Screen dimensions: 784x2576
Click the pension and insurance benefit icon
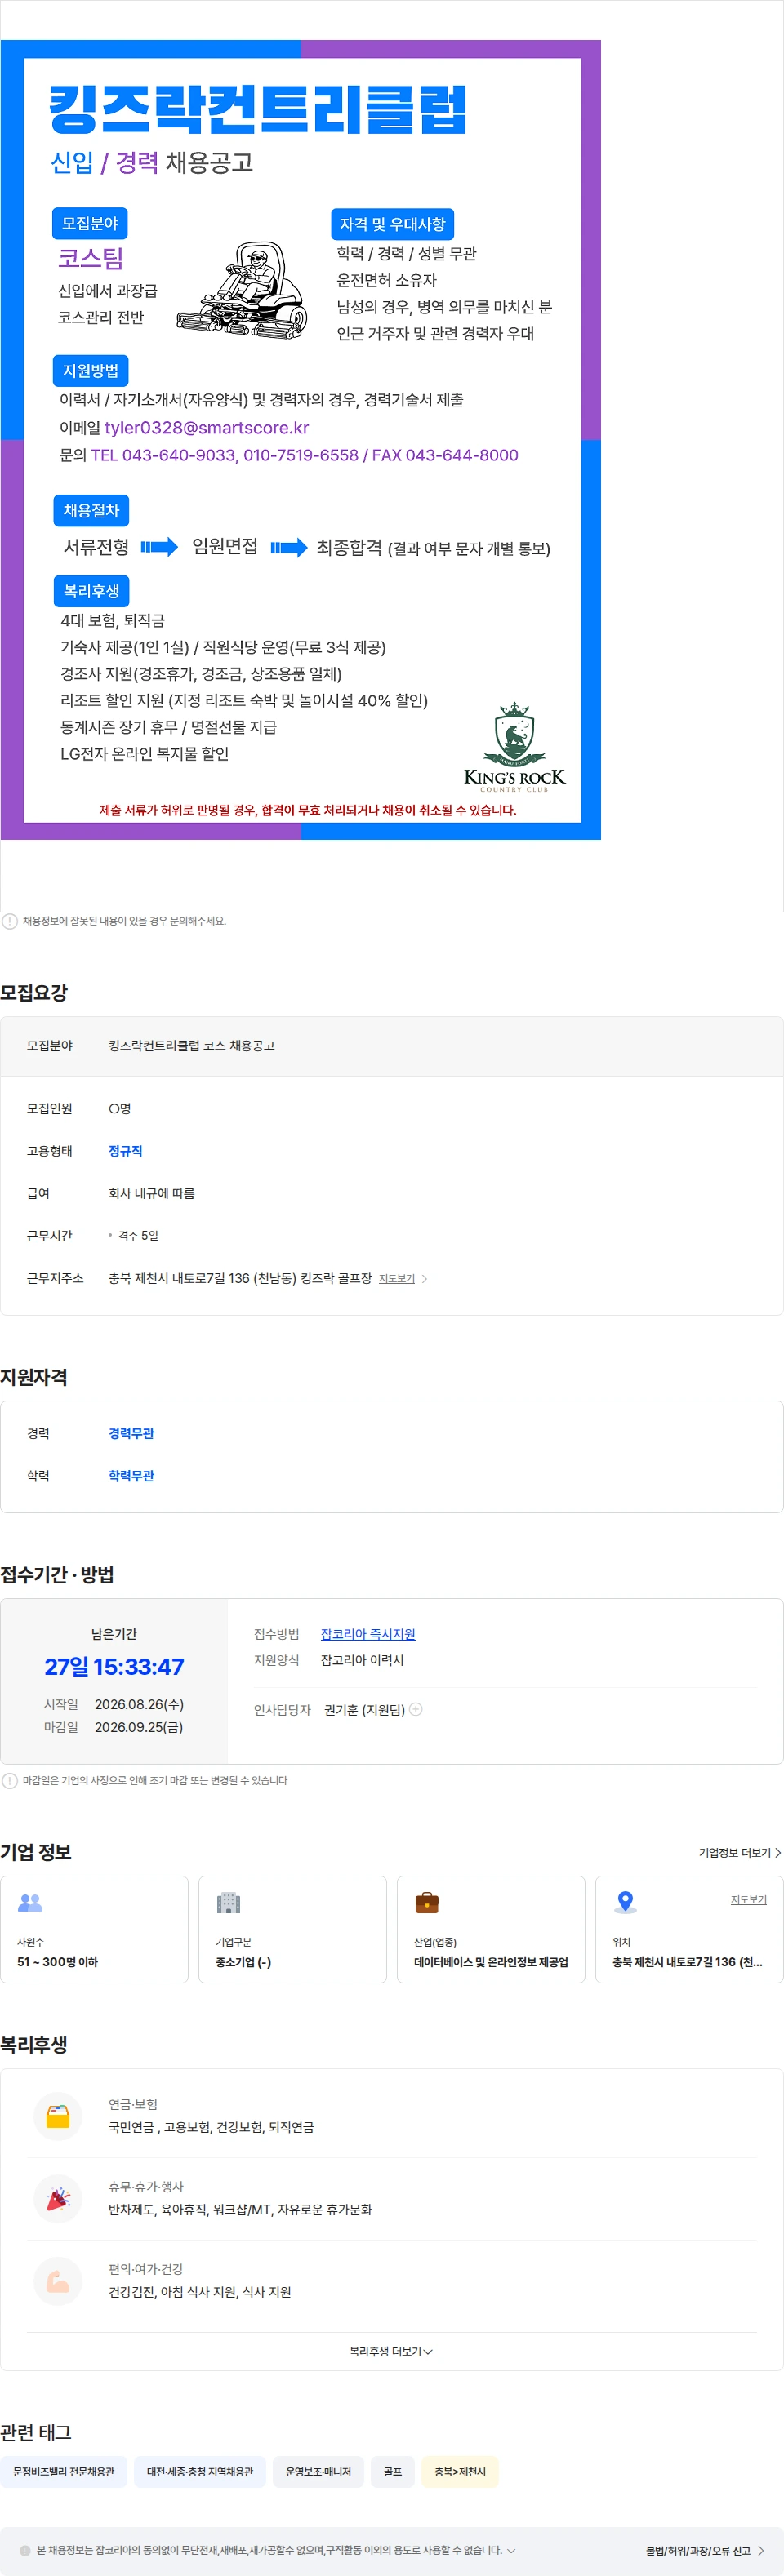coord(58,2116)
